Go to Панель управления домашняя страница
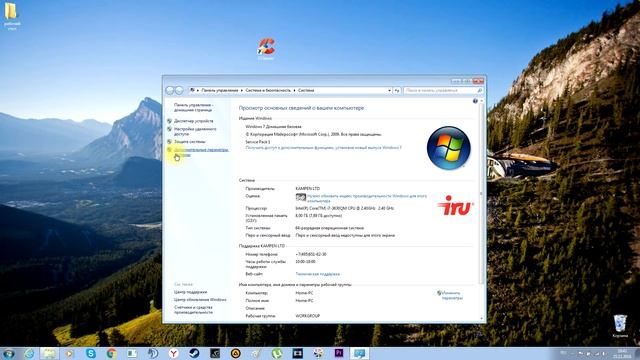 click(x=193, y=107)
